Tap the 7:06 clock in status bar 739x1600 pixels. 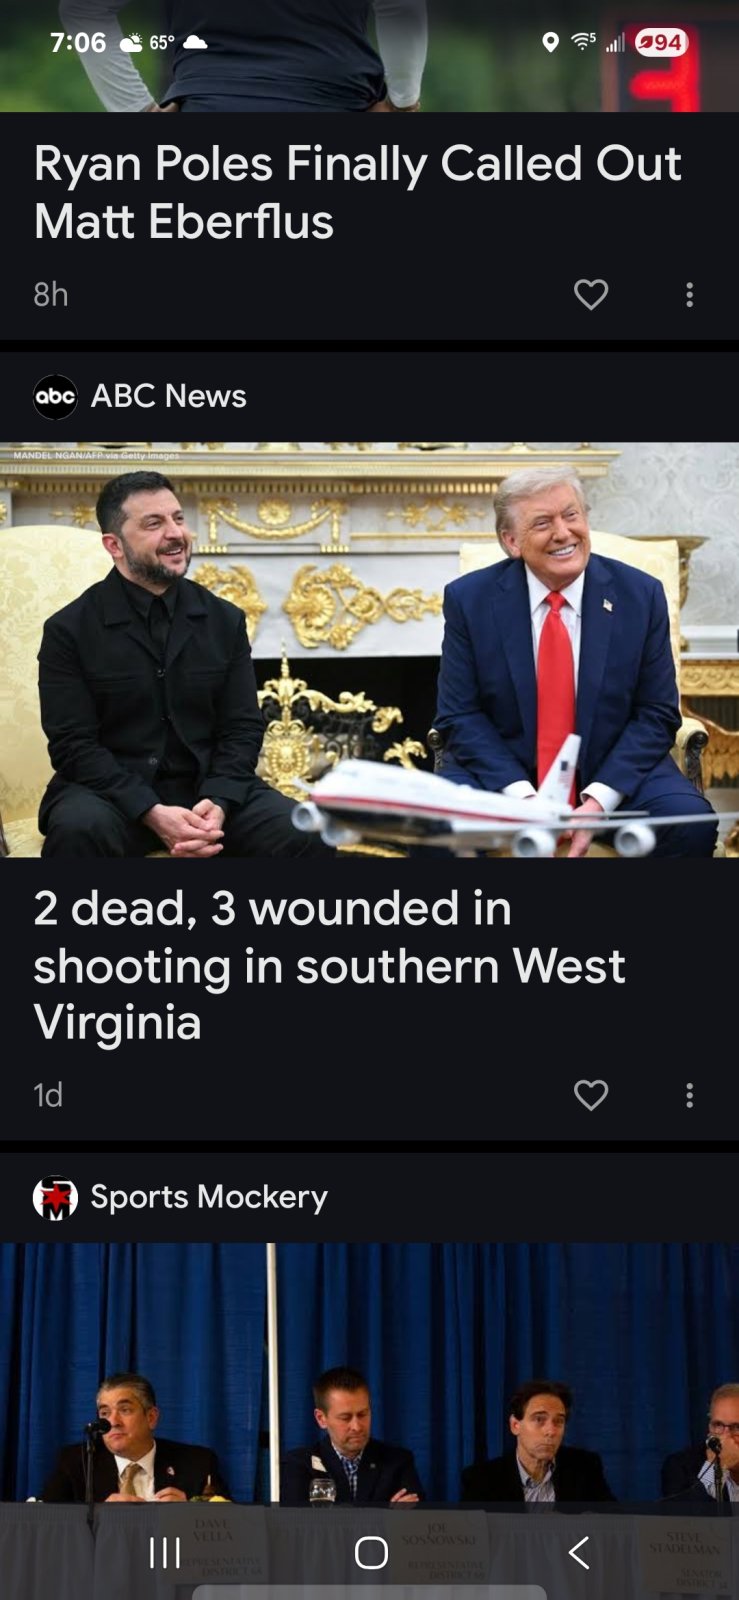pos(78,42)
